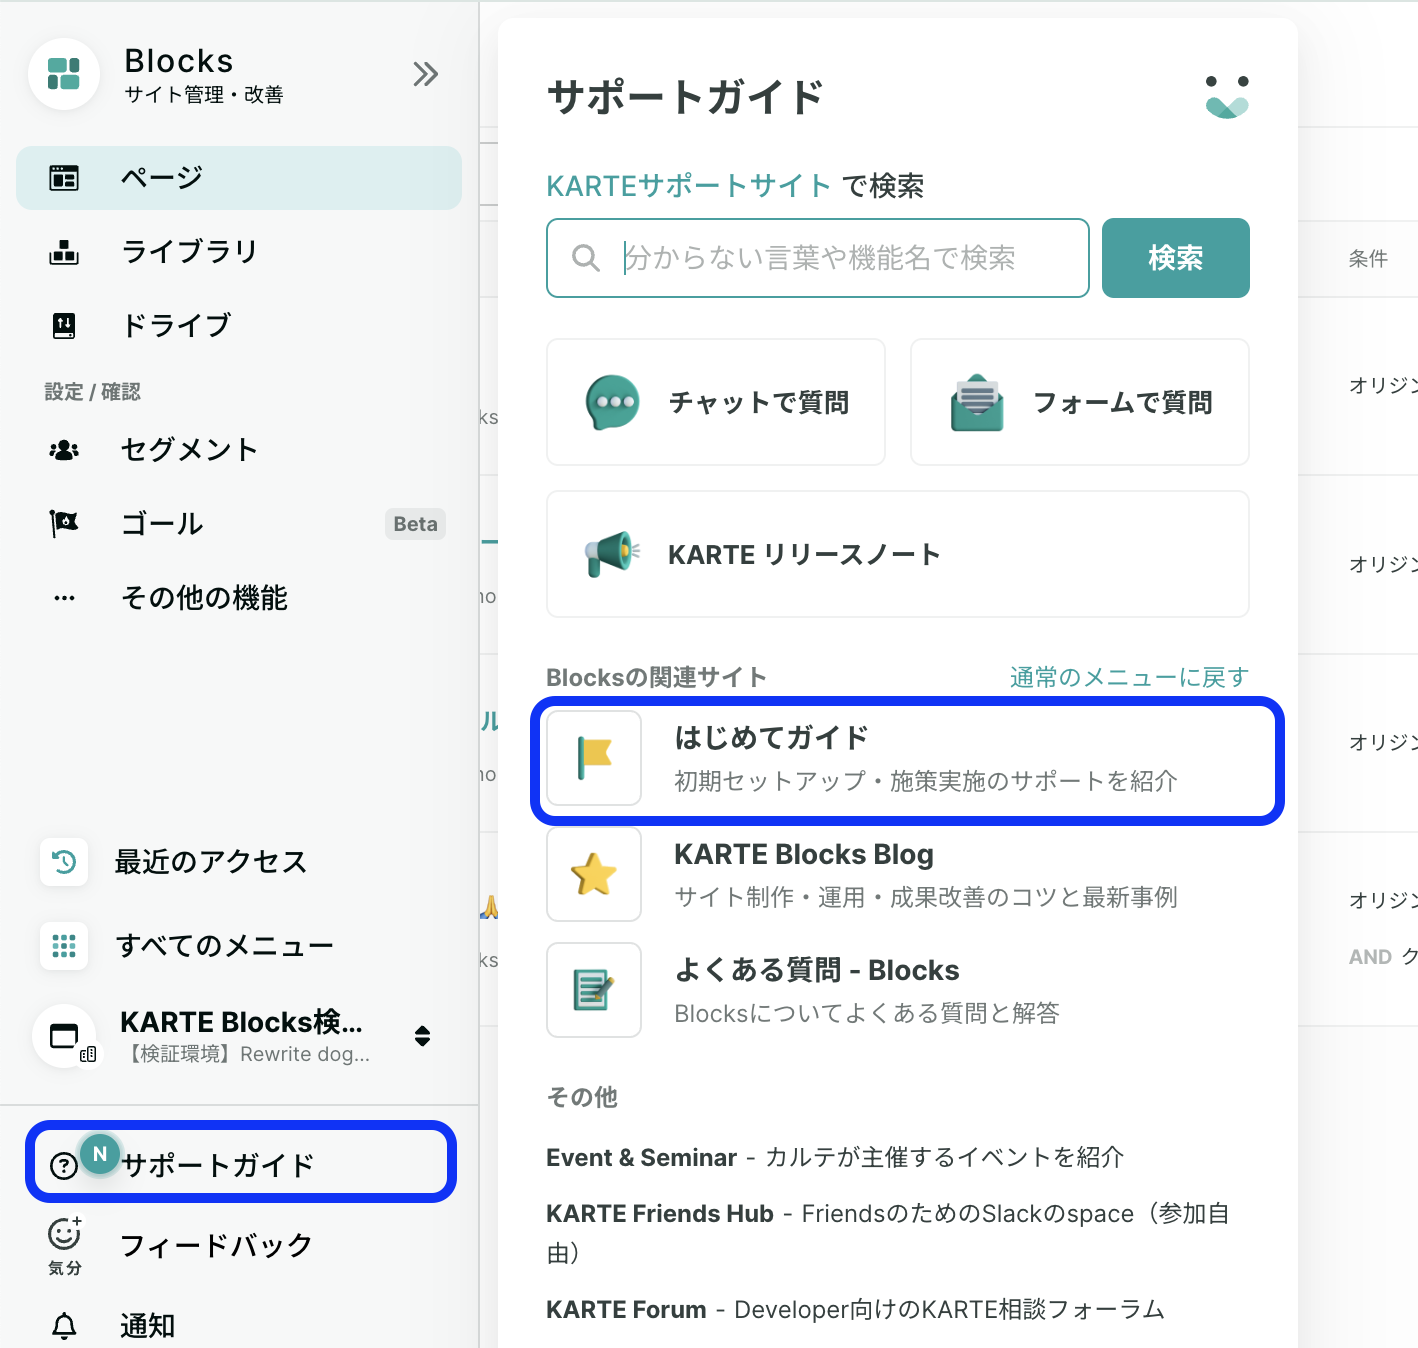Click the フィードバック smiley icon
This screenshot has width=1418, height=1348.
(64, 1234)
